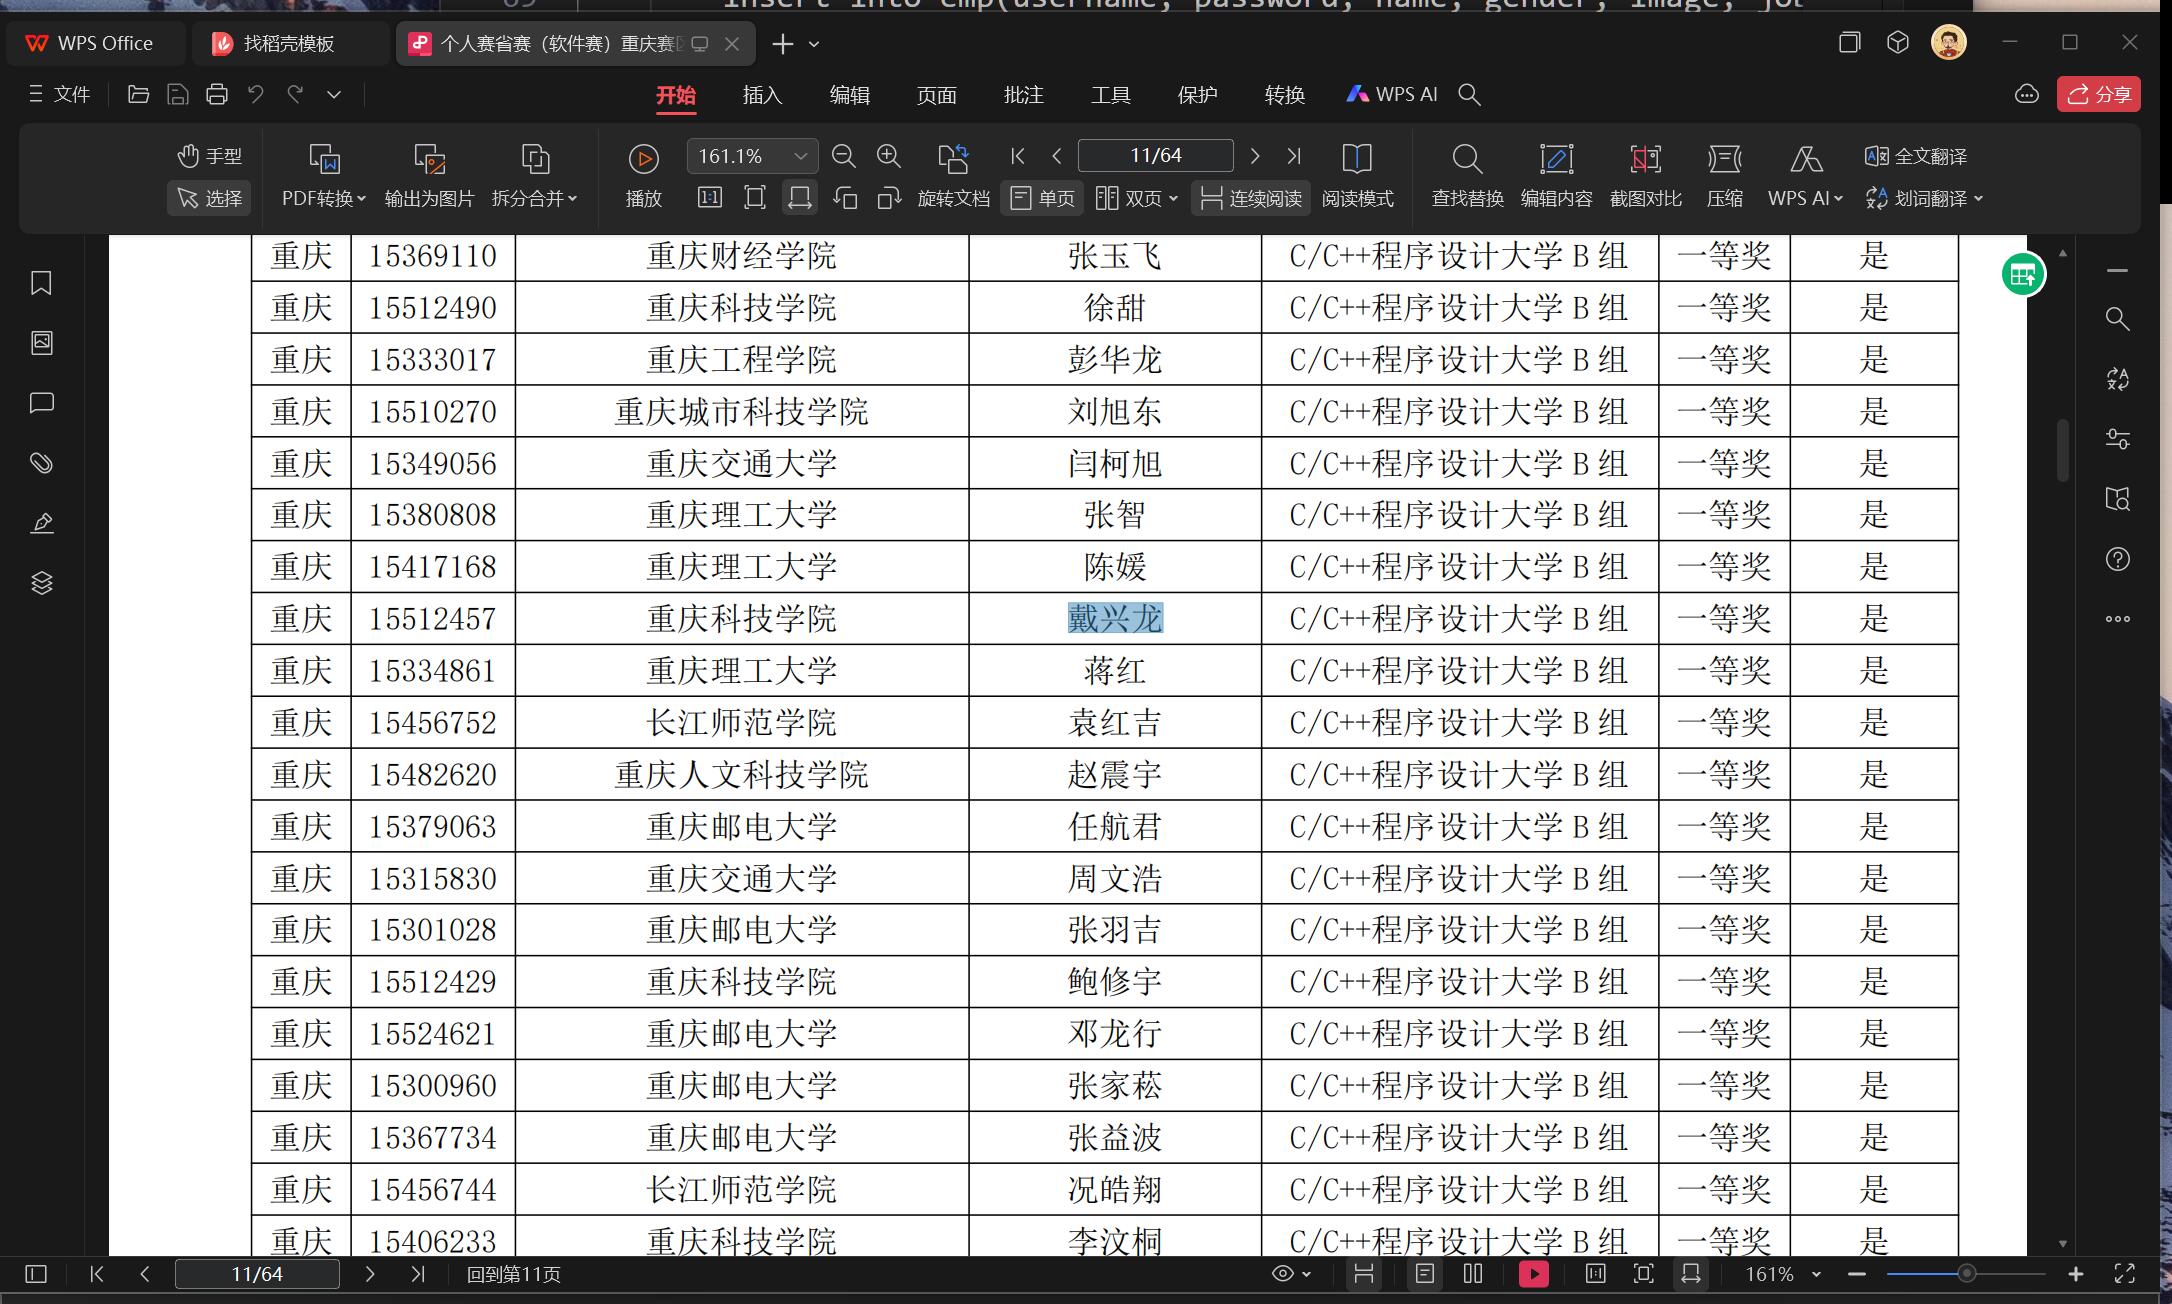Toggle Continuous Reading (连续阅读) mode
This screenshot has height=1304, width=2172.
coord(1251,198)
